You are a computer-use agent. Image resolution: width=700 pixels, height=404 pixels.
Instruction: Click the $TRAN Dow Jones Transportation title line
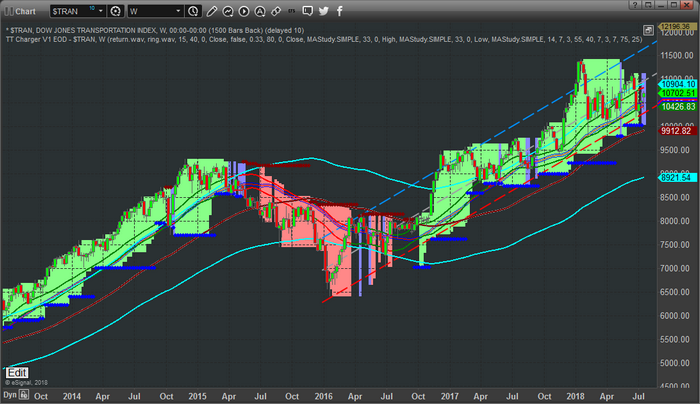pyautogui.click(x=155, y=30)
